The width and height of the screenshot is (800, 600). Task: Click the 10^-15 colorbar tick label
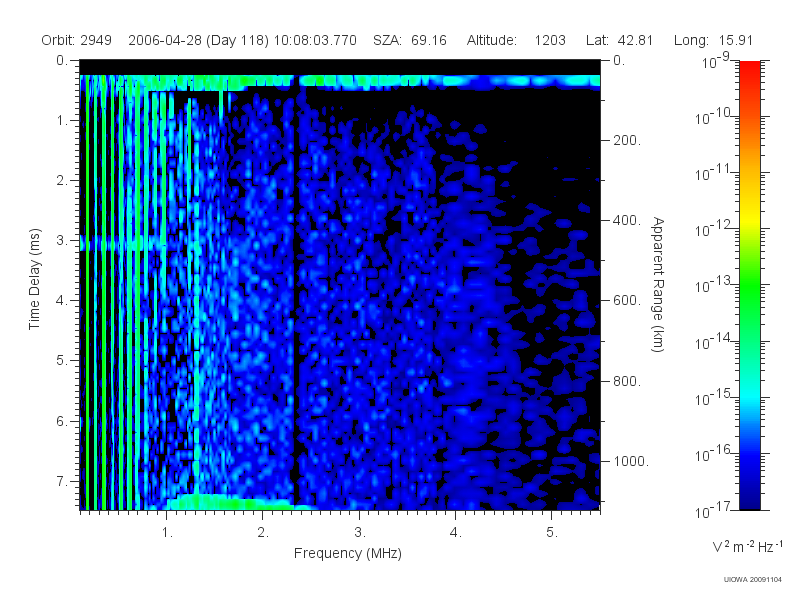click(714, 397)
